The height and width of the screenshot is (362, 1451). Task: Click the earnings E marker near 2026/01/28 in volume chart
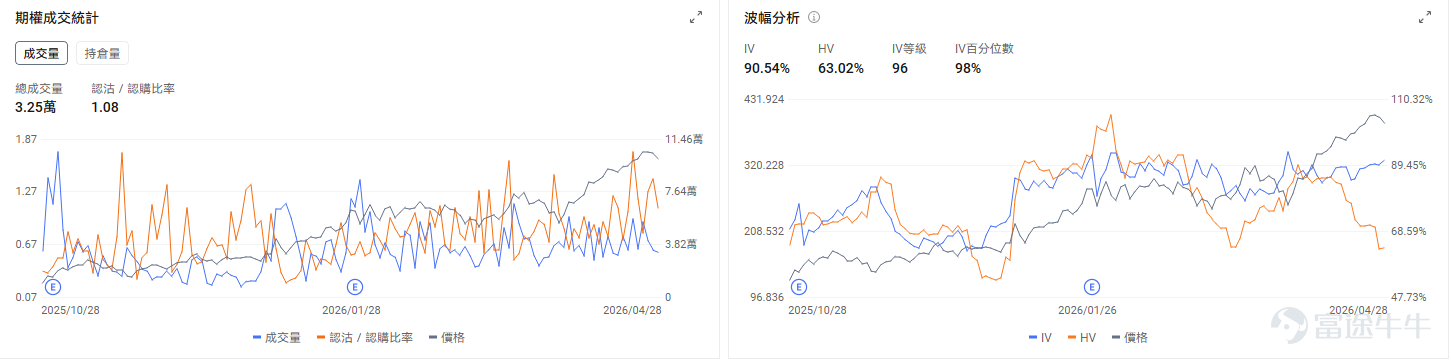355,288
